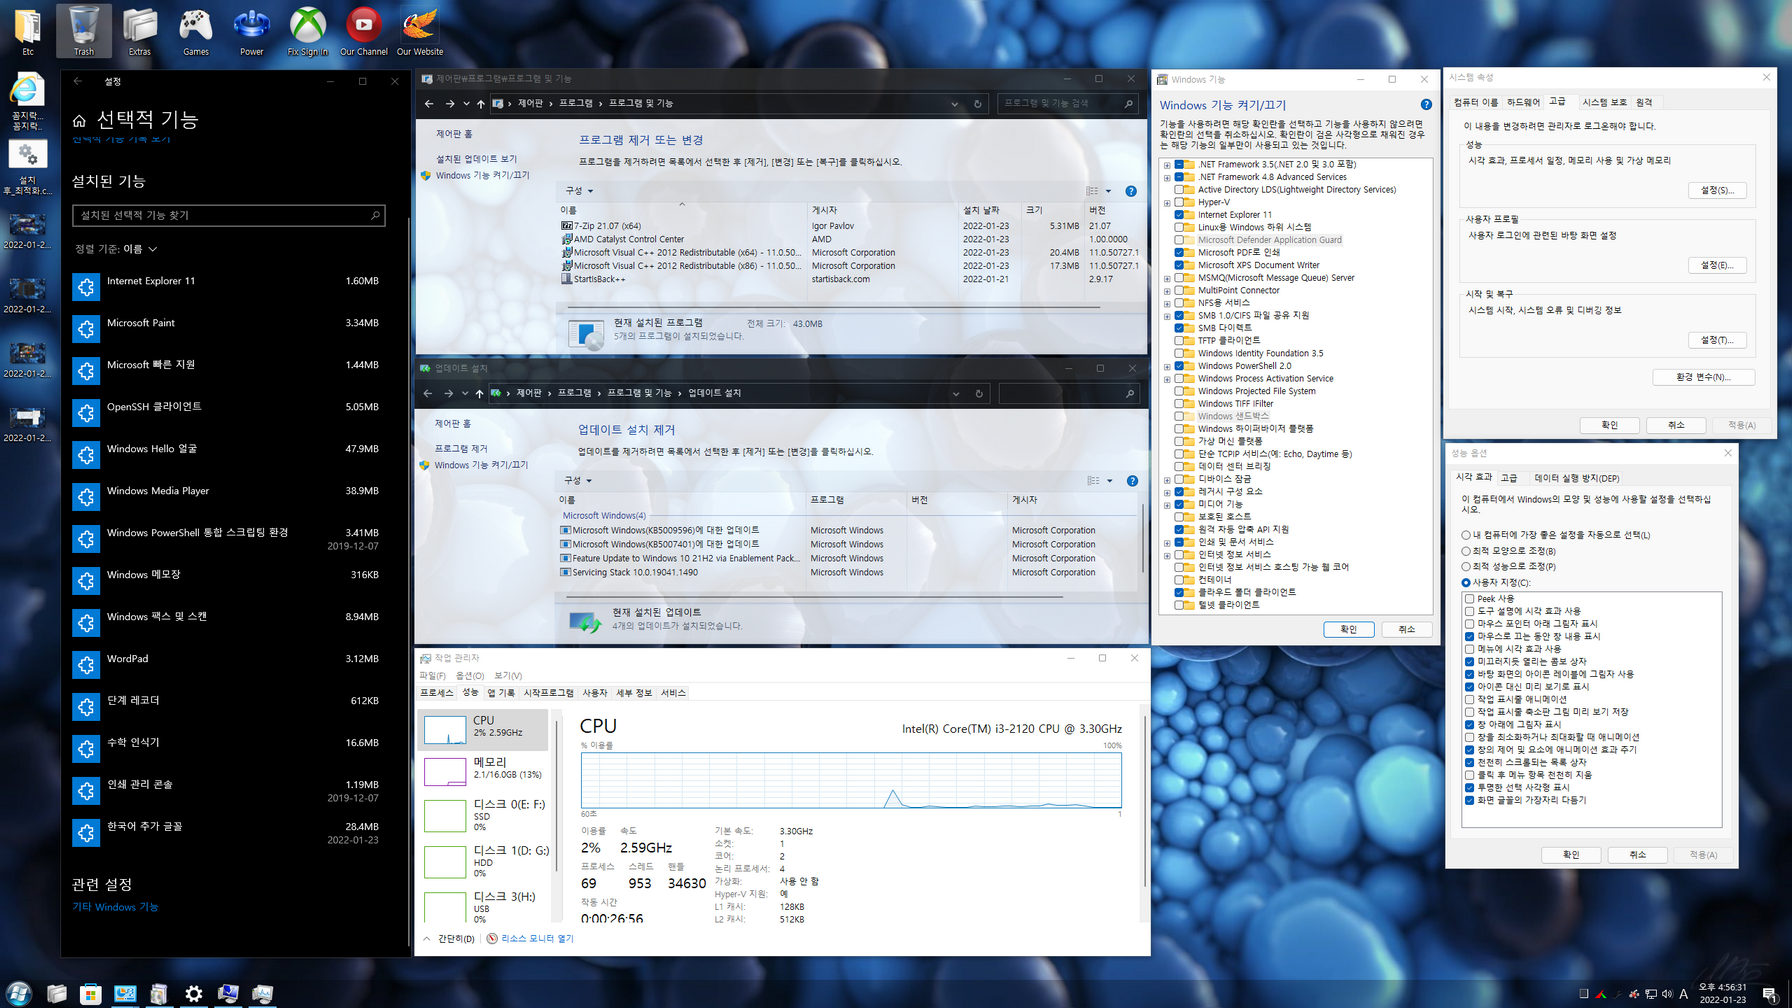Image resolution: width=1792 pixels, height=1008 pixels.
Task: Open the 서비스 tab in Task Manager
Action: (x=673, y=693)
